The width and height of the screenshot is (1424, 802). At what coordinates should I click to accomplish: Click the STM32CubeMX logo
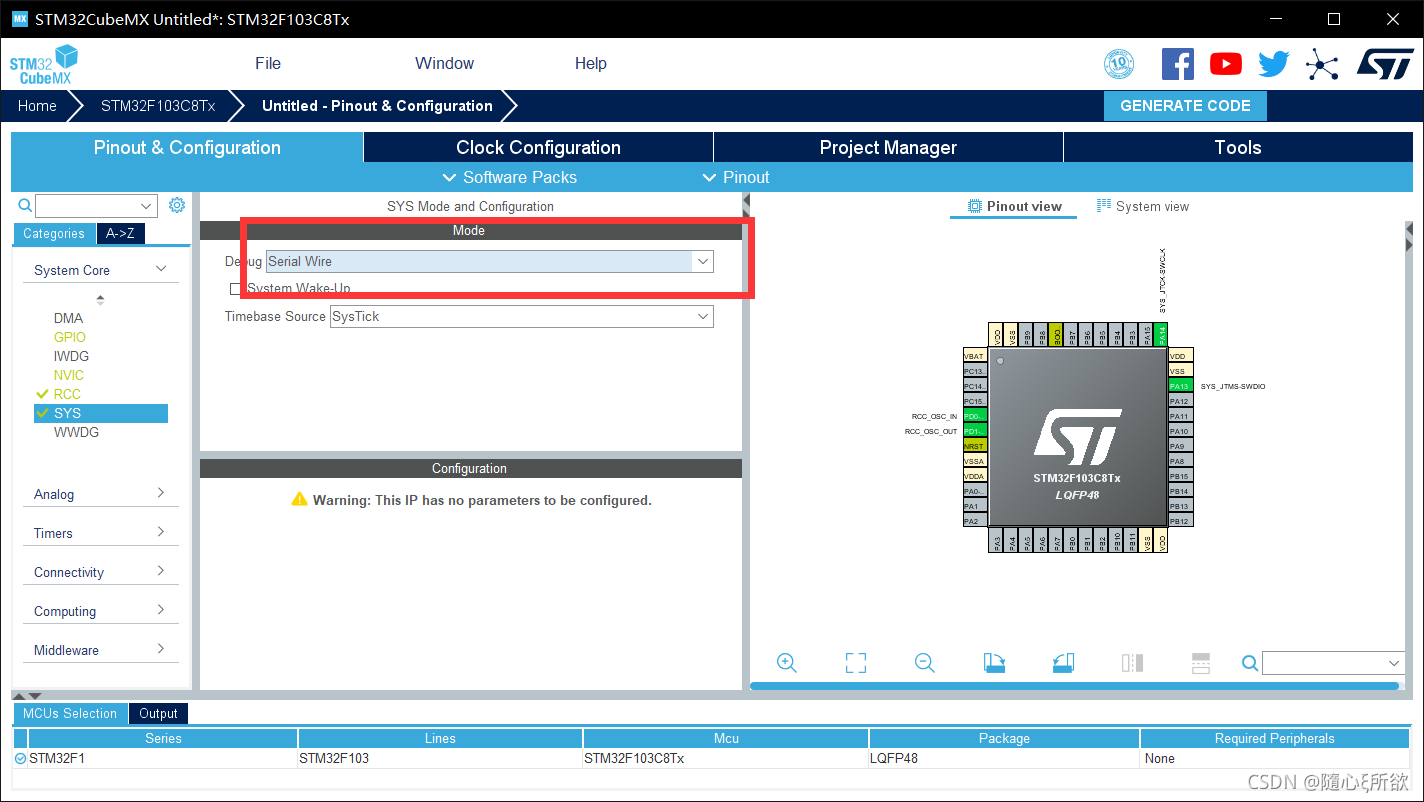tap(44, 64)
